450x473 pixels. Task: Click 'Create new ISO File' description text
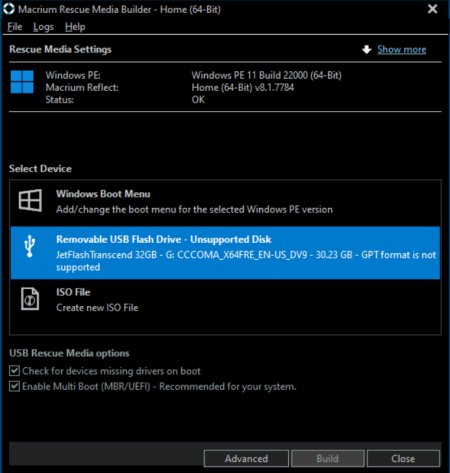pos(97,308)
